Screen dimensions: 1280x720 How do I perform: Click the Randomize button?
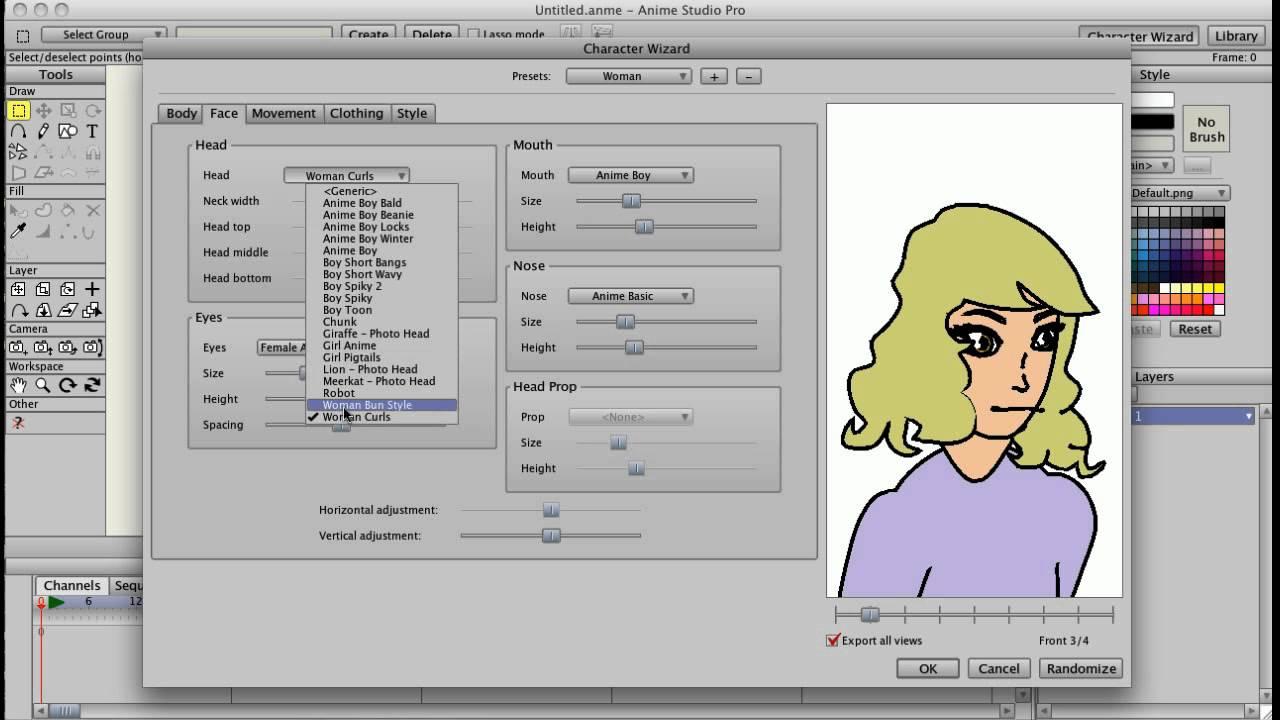(x=1080, y=668)
